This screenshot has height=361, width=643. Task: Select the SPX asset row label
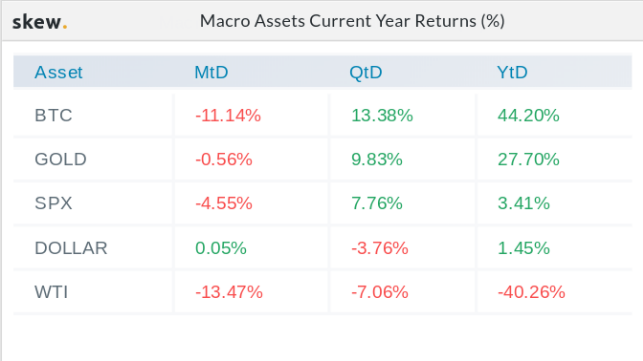(x=53, y=203)
